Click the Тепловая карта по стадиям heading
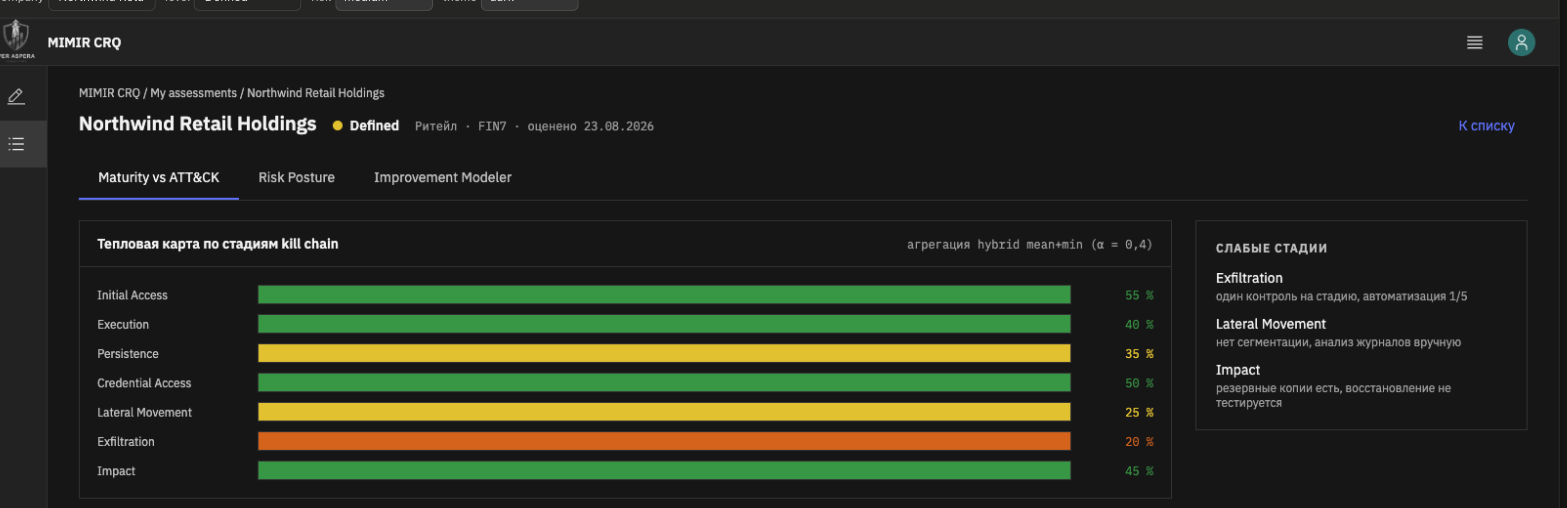 coord(217,243)
